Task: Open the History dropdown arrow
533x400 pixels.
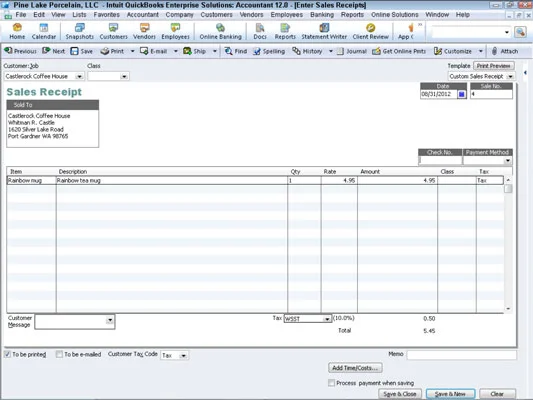Action: click(x=330, y=51)
